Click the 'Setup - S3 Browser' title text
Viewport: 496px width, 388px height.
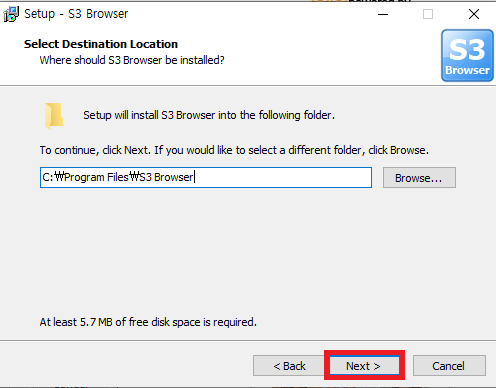point(76,14)
